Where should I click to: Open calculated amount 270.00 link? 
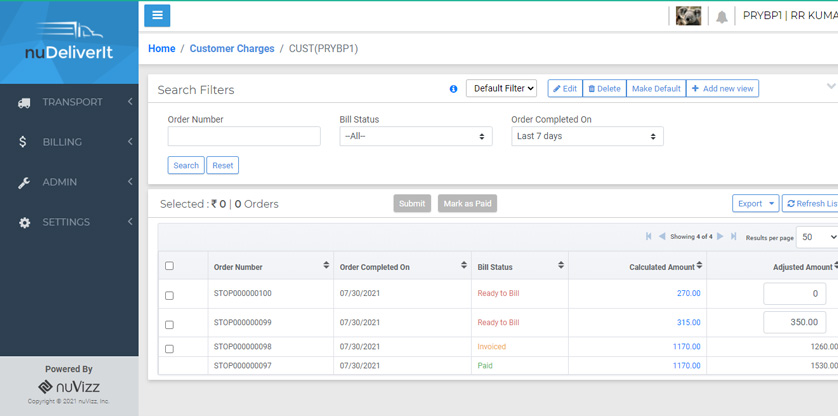(x=688, y=294)
